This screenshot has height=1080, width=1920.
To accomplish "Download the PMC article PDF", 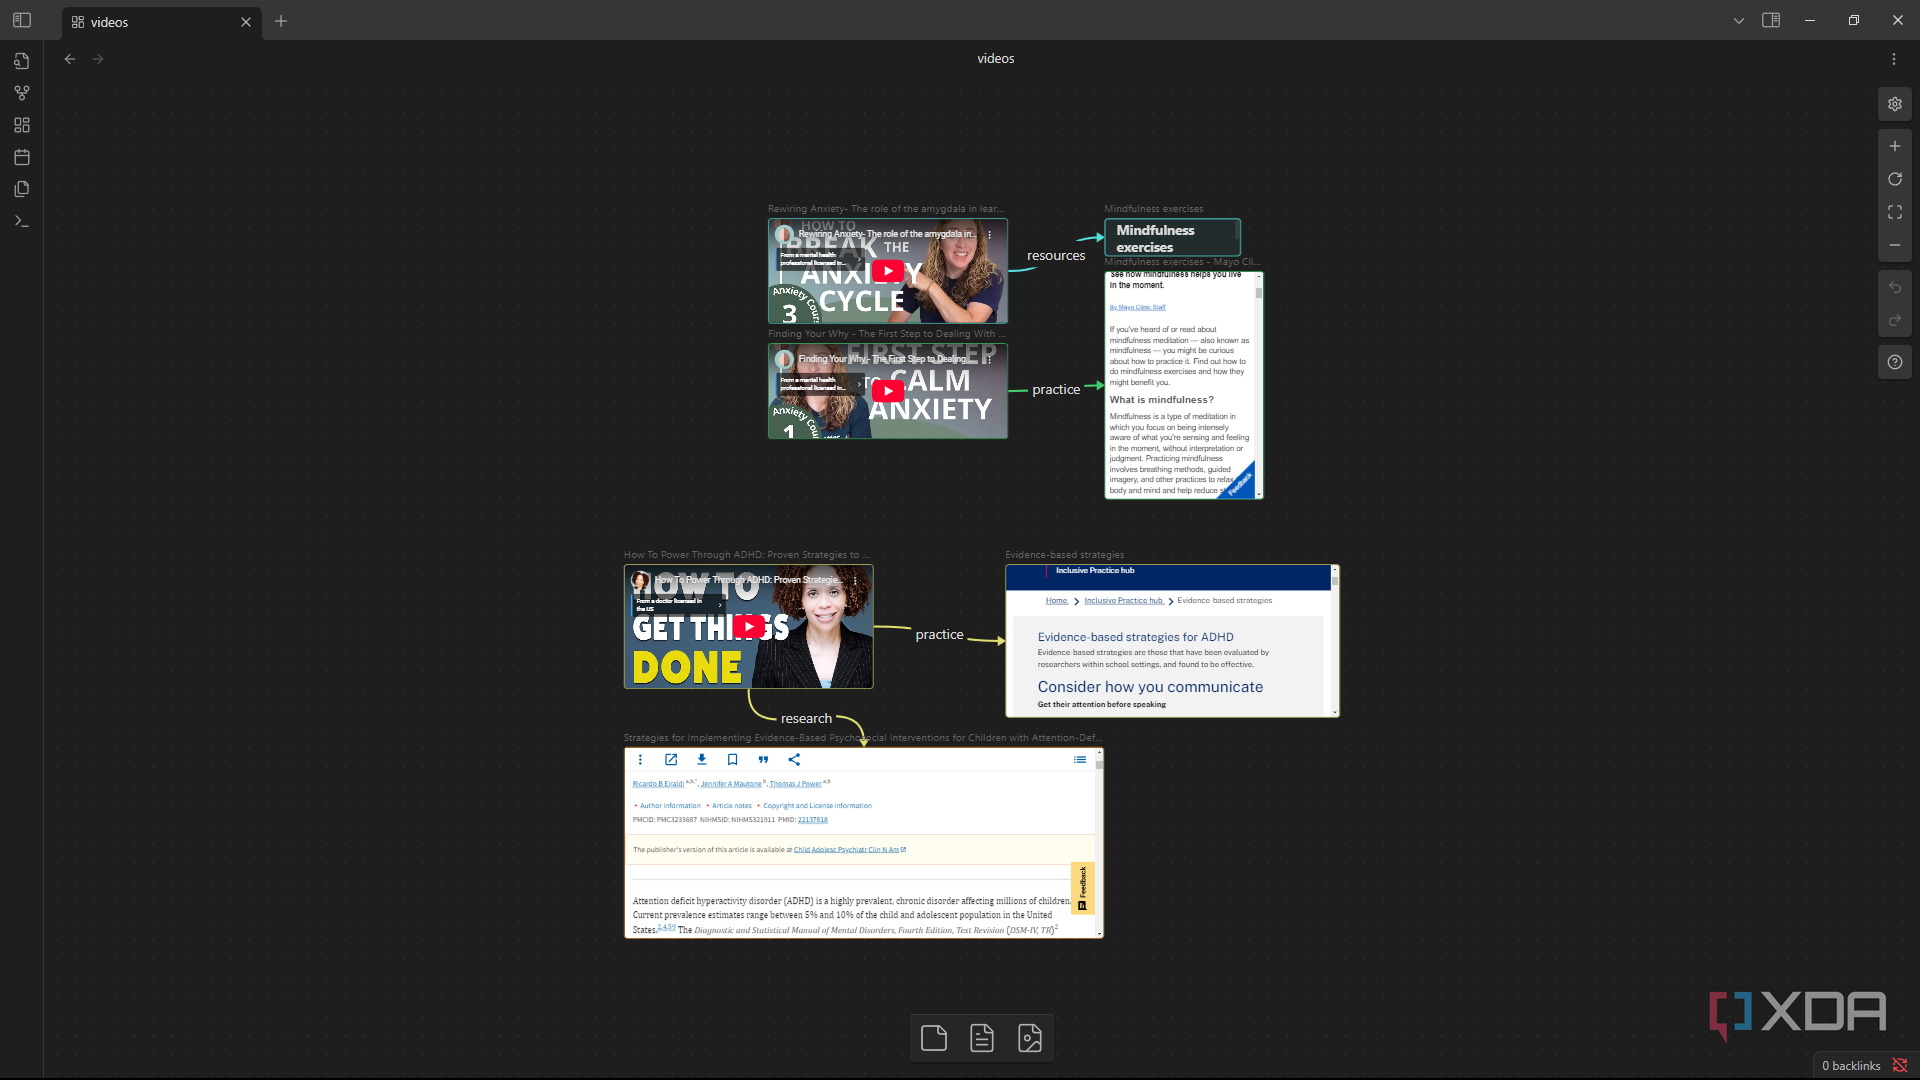I will (x=702, y=760).
